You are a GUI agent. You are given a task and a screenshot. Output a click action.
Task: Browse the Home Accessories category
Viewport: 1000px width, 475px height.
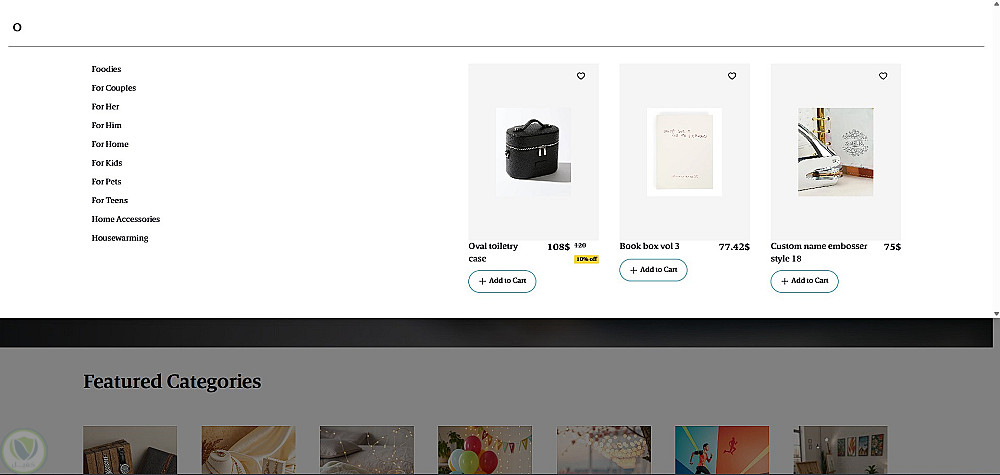126,219
